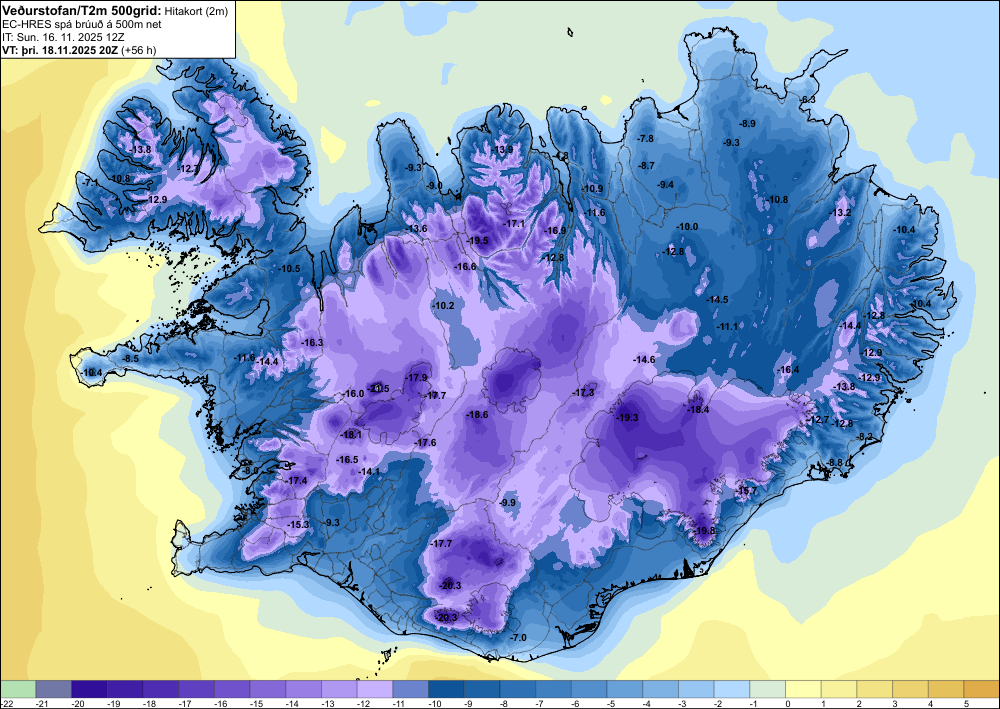Click the -10.9 temperature reading

click(x=592, y=189)
